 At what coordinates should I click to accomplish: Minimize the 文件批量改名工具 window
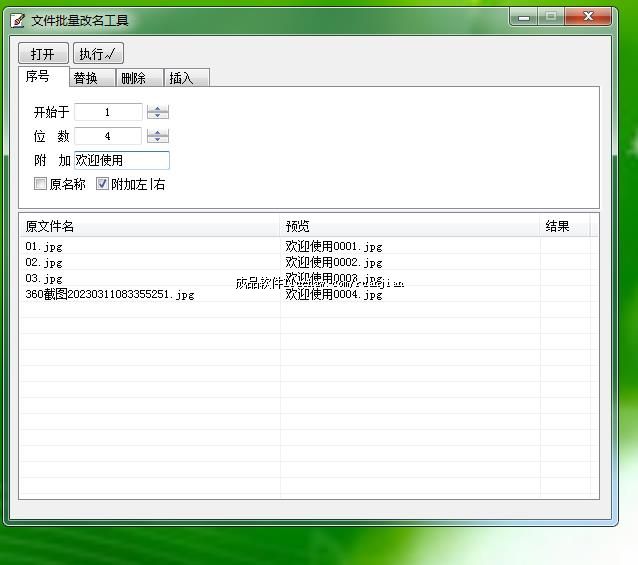coord(524,17)
